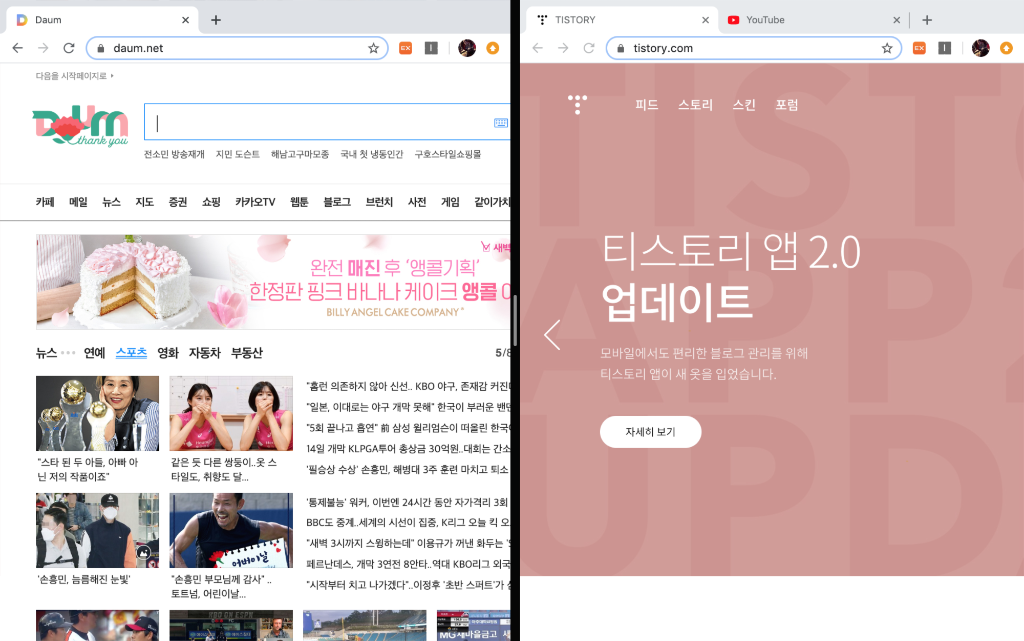Select the 자동차 news tab
This screenshot has width=1024, height=641.
204,352
